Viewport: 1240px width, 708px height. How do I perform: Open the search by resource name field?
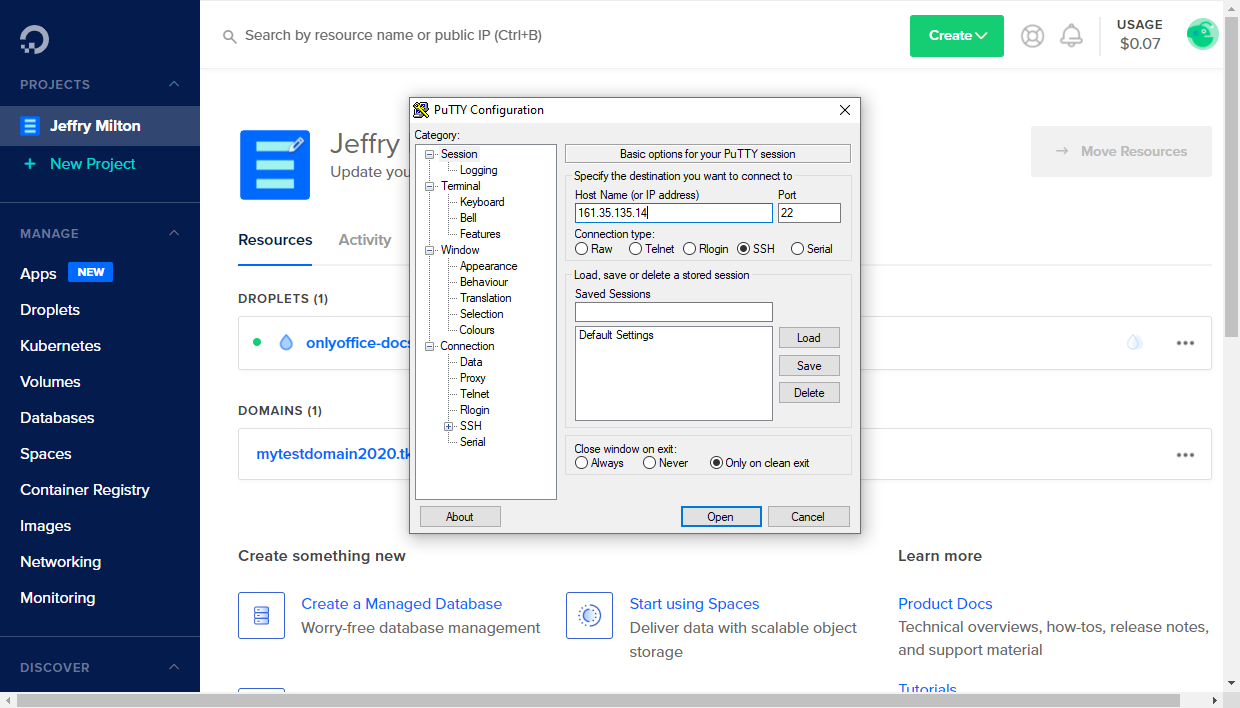(x=400, y=34)
